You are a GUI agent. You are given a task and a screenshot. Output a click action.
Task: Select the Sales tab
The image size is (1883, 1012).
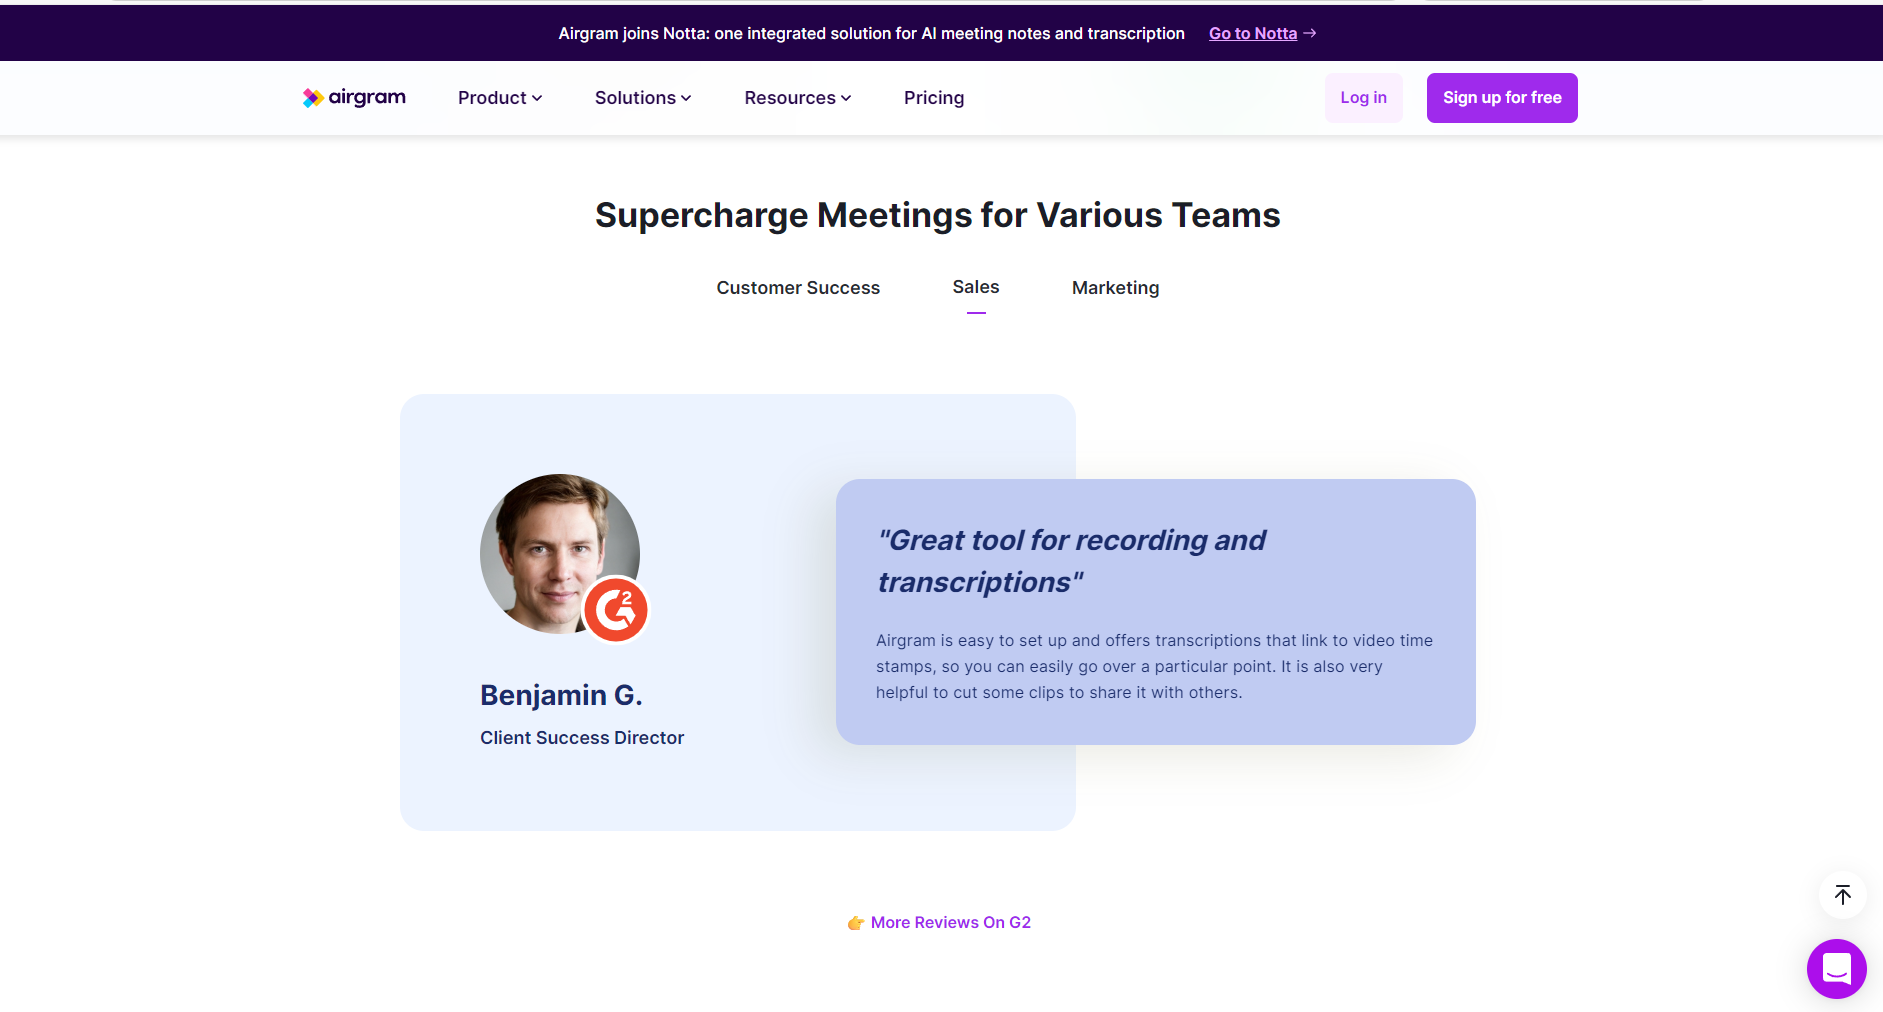[x=975, y=287]
